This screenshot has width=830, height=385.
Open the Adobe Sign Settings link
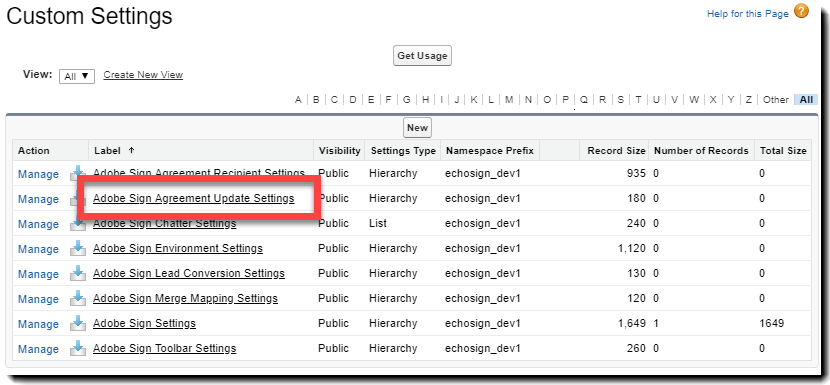point(144,323)
